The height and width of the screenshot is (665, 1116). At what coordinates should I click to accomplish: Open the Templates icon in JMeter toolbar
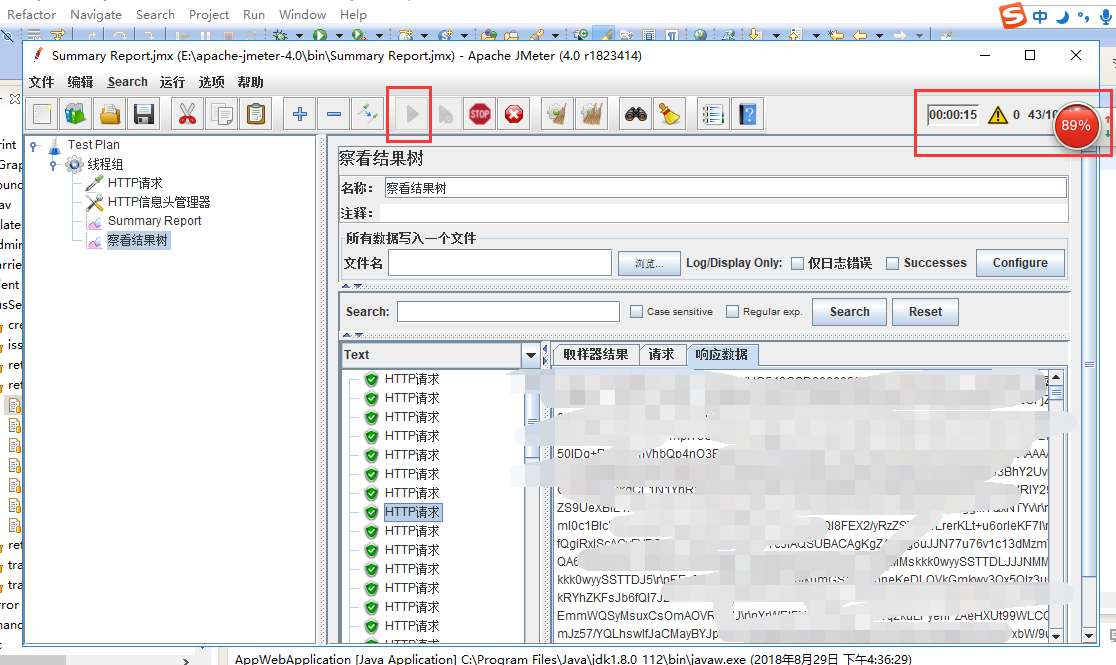coord(75,114)
